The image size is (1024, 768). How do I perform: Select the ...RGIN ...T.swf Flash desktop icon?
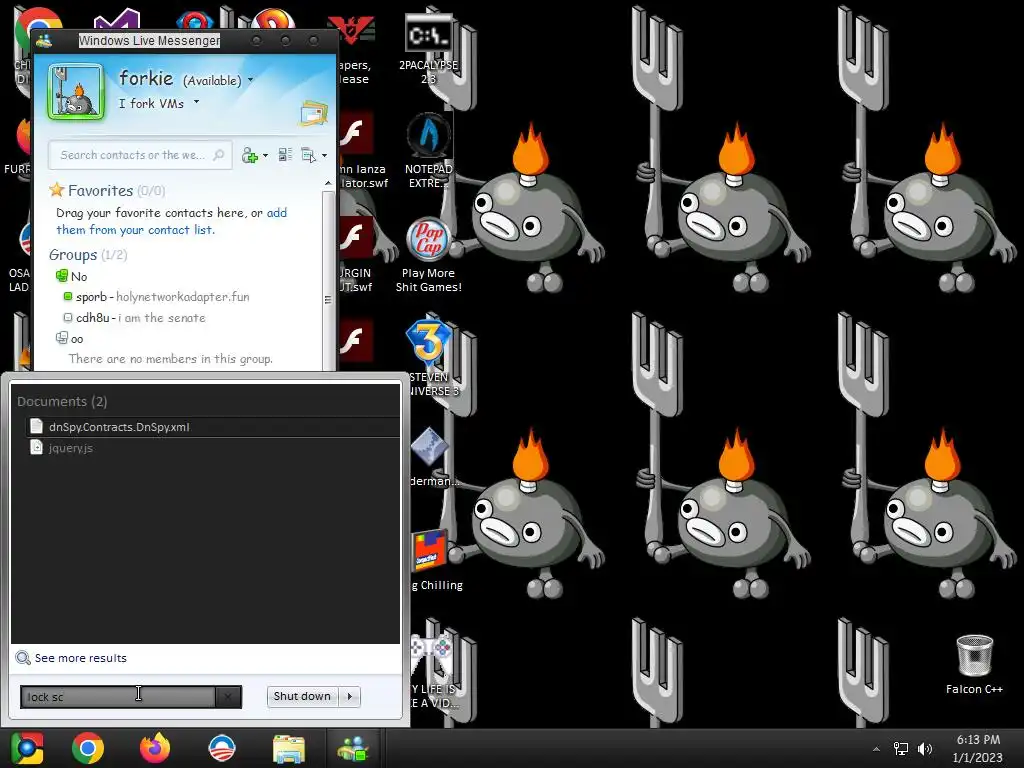[356, 256]
